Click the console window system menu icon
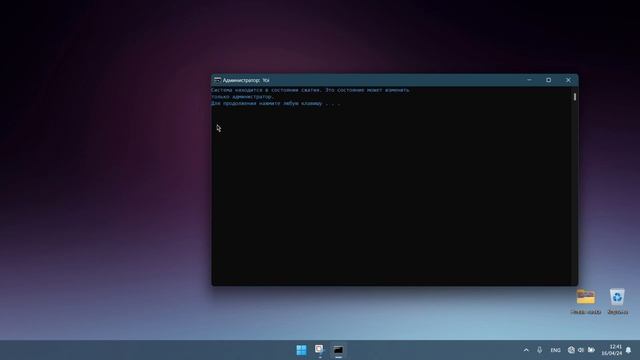 point(218,80)
